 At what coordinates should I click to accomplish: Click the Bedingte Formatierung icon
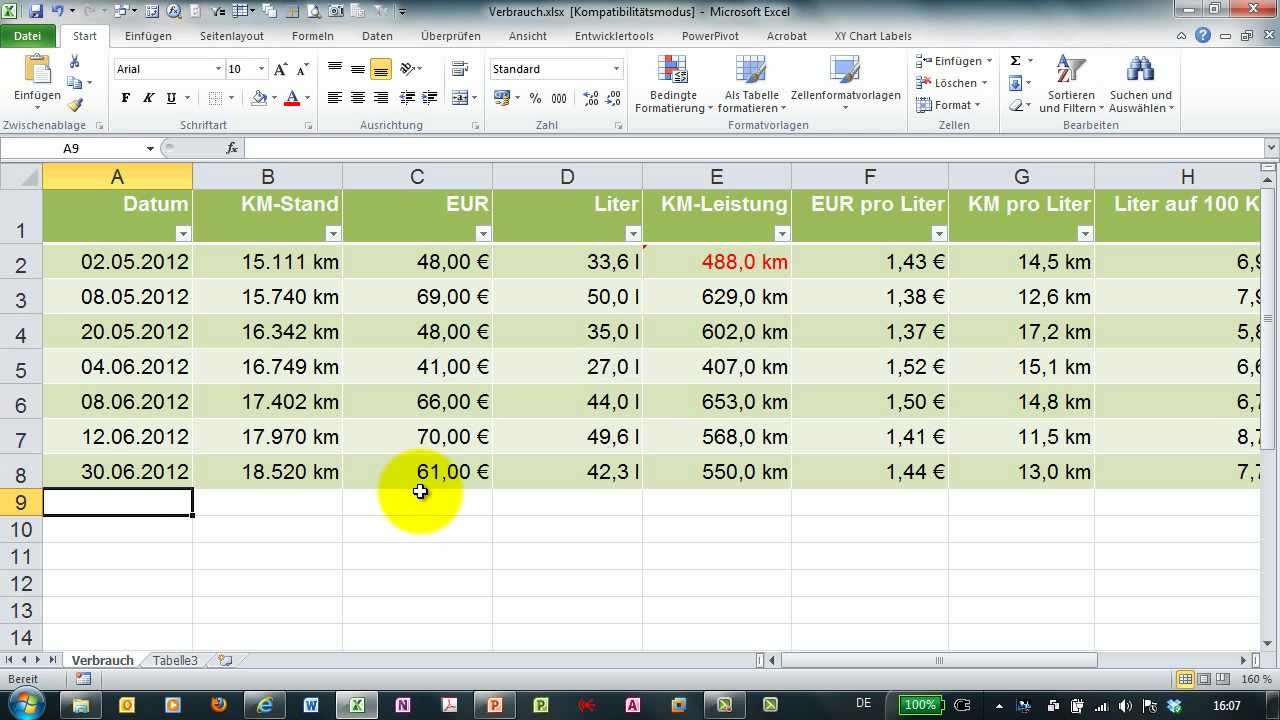[x=673, y=71]
